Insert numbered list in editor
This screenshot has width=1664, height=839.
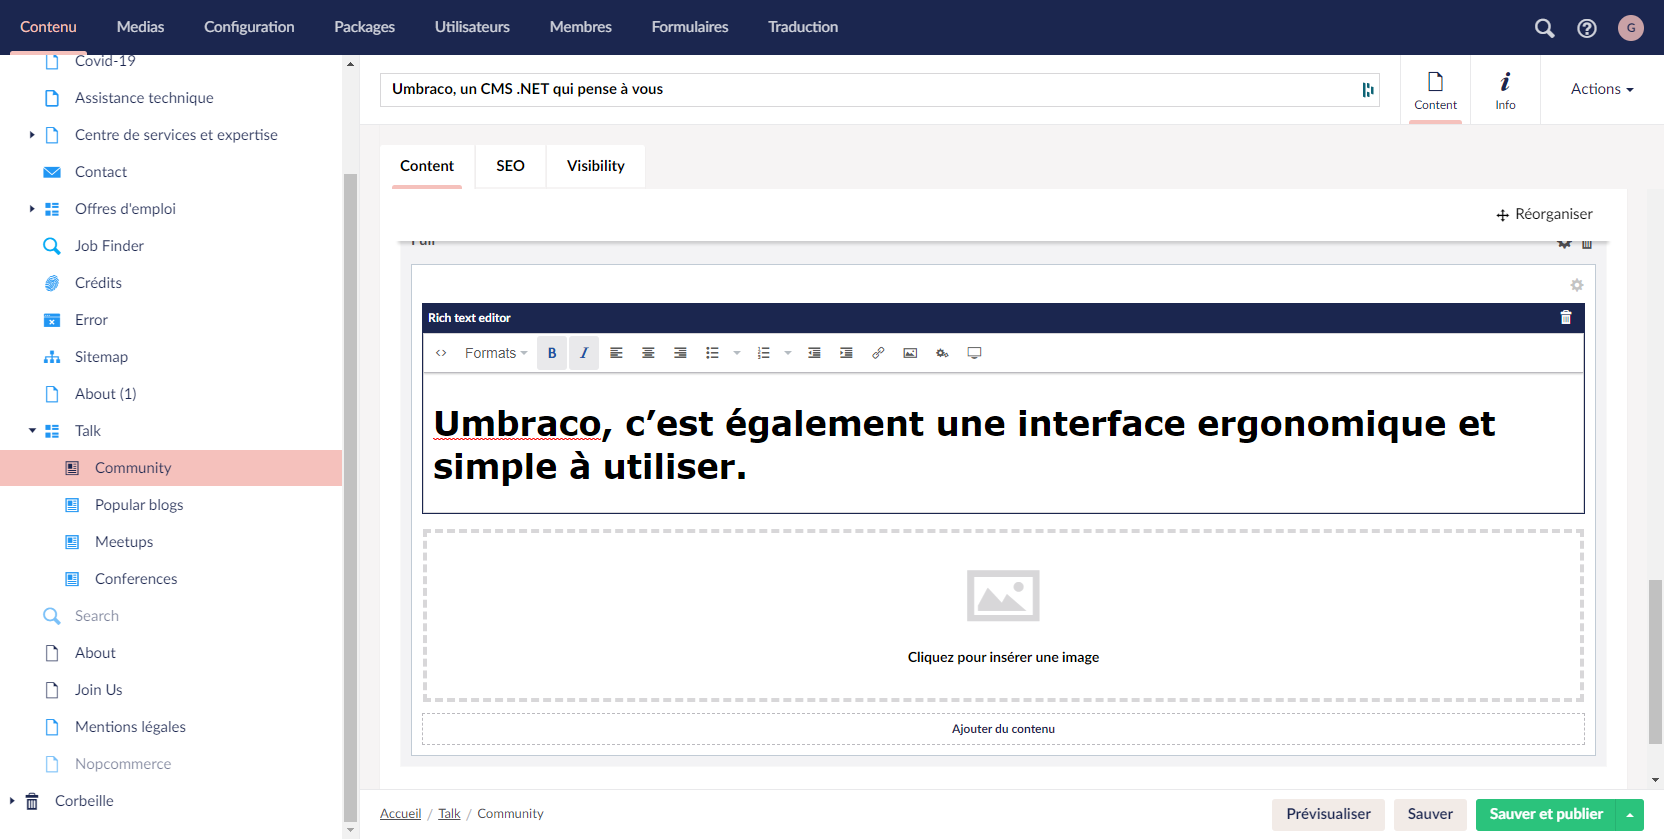(763, 353)
